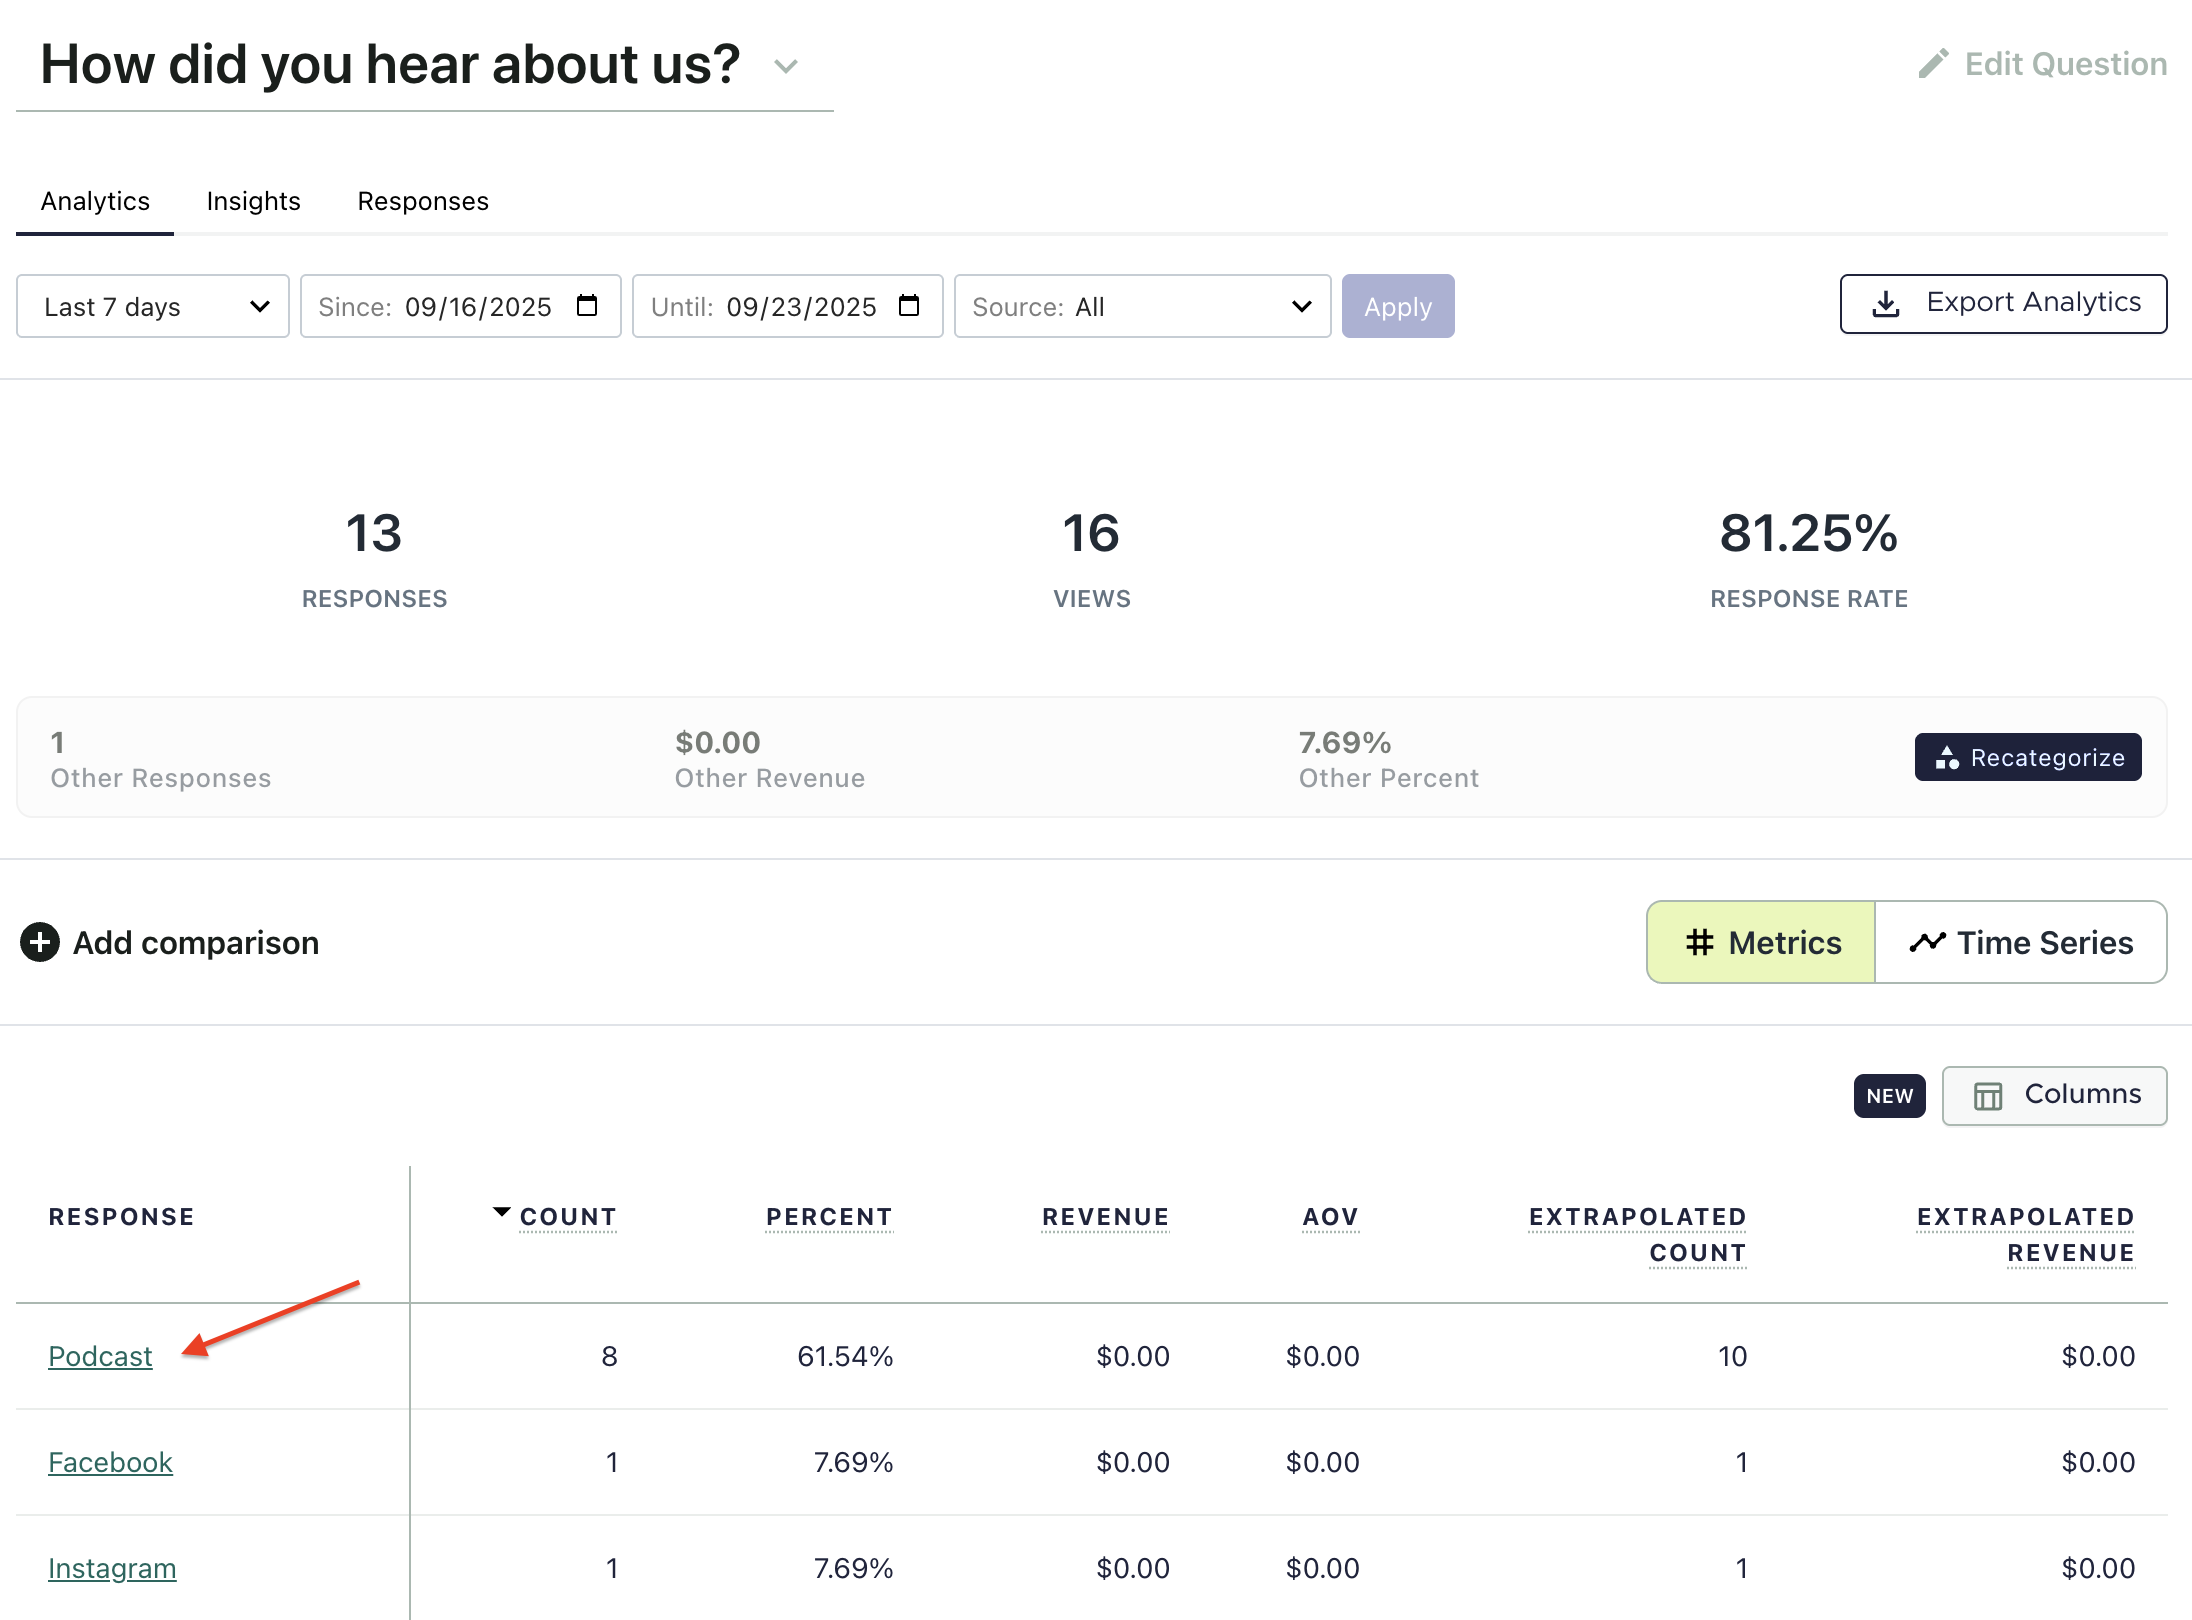Open the Instagram response link
This screenshot has height=1620, width=2192.
pos(112,1568)
